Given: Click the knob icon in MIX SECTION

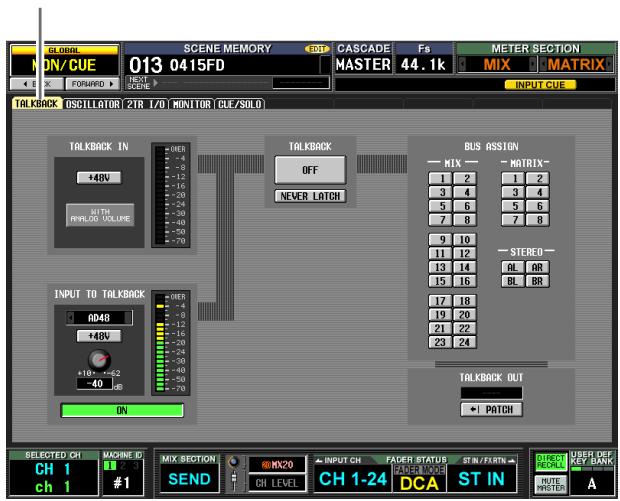Looking at the screenshot, I should click(x=234, y=461).
